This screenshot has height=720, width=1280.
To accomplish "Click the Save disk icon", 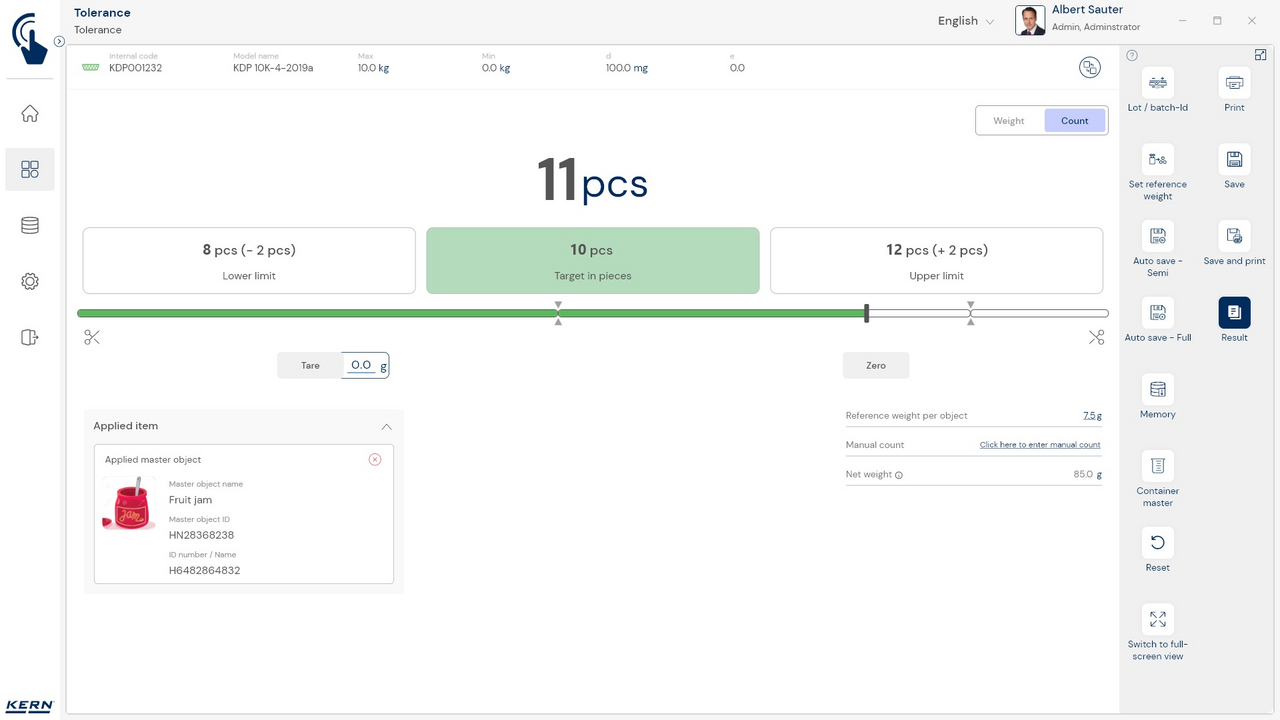I will pos(1234,160).
